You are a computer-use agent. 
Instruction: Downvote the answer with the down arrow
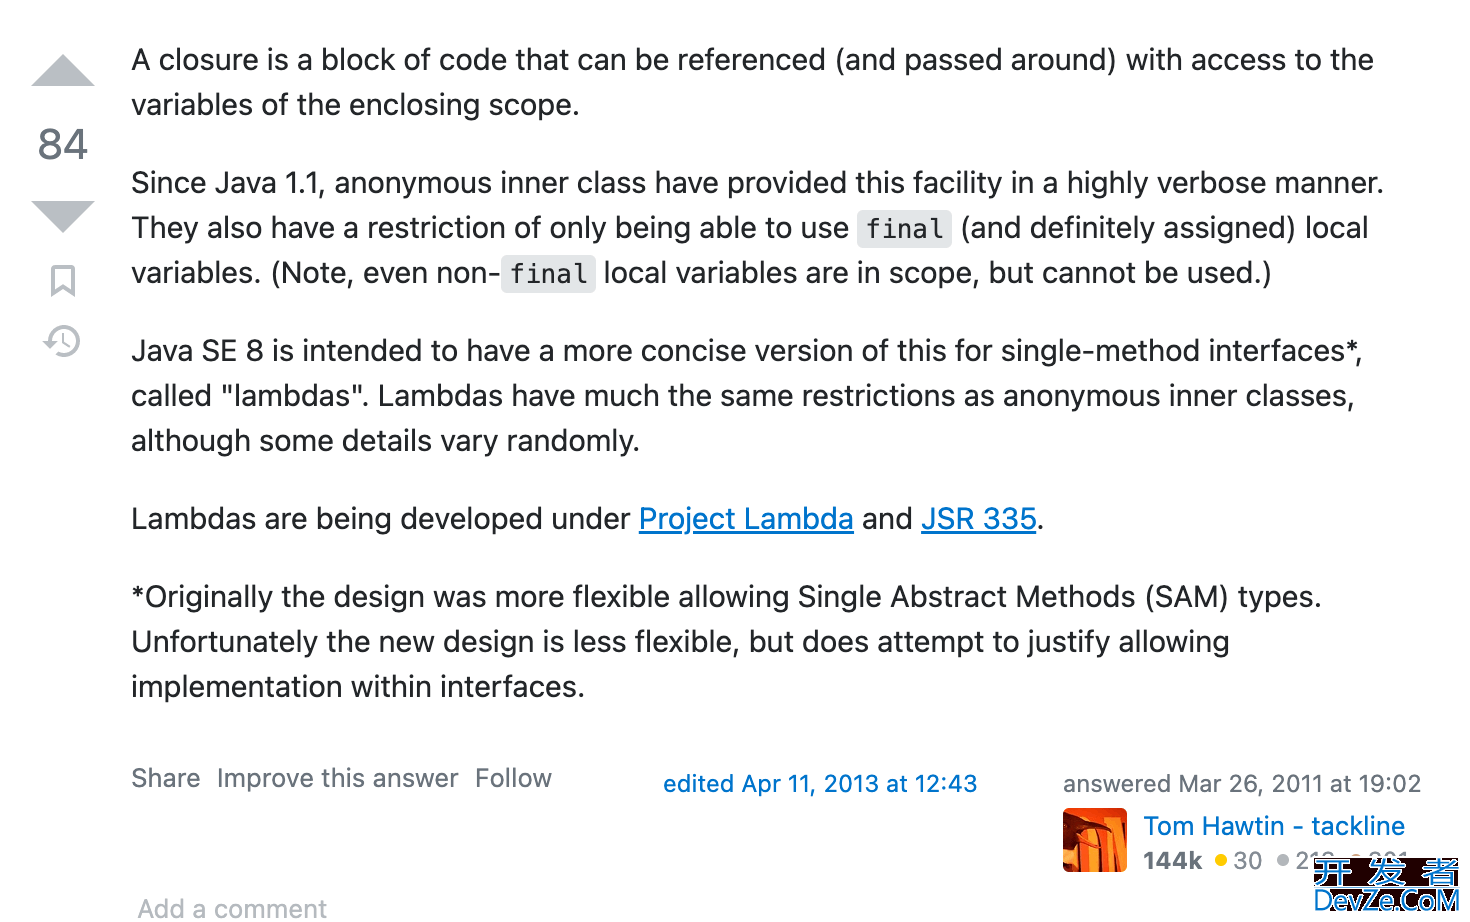point(63,216)
